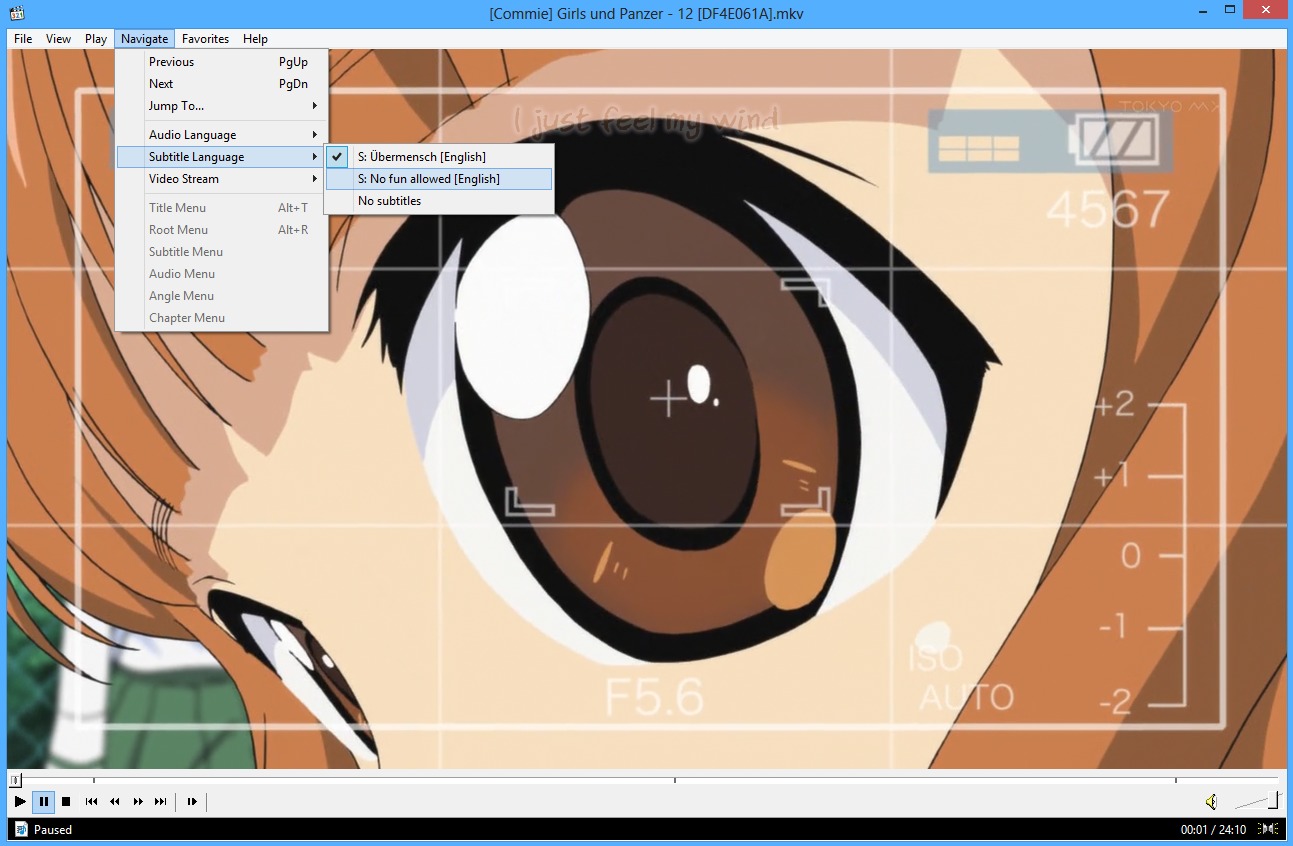Click the Angle Menu entry
Image resolution: width=1293 pixels, height=846 pixels.
point(222,296)
